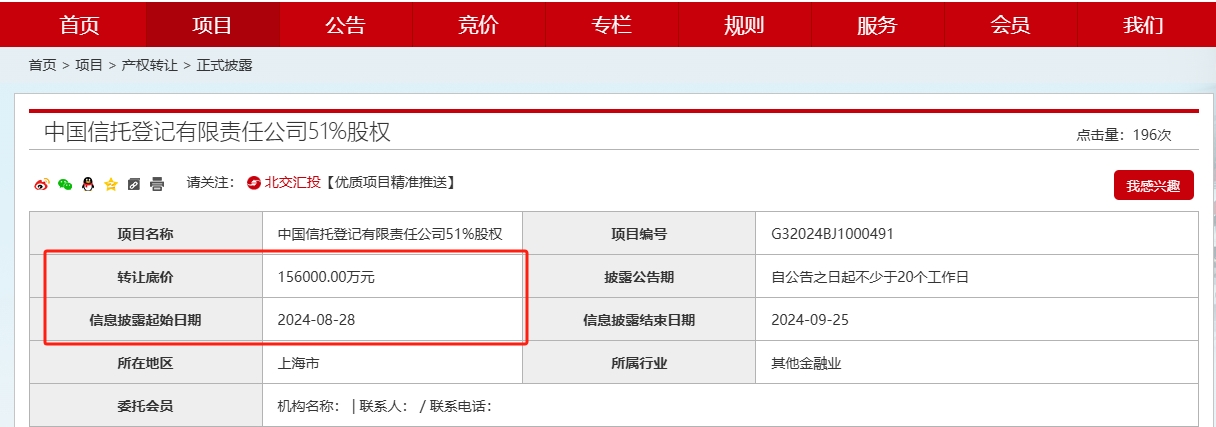
Task: Click the 北交汇投 link text
Action: pos(292,182)
